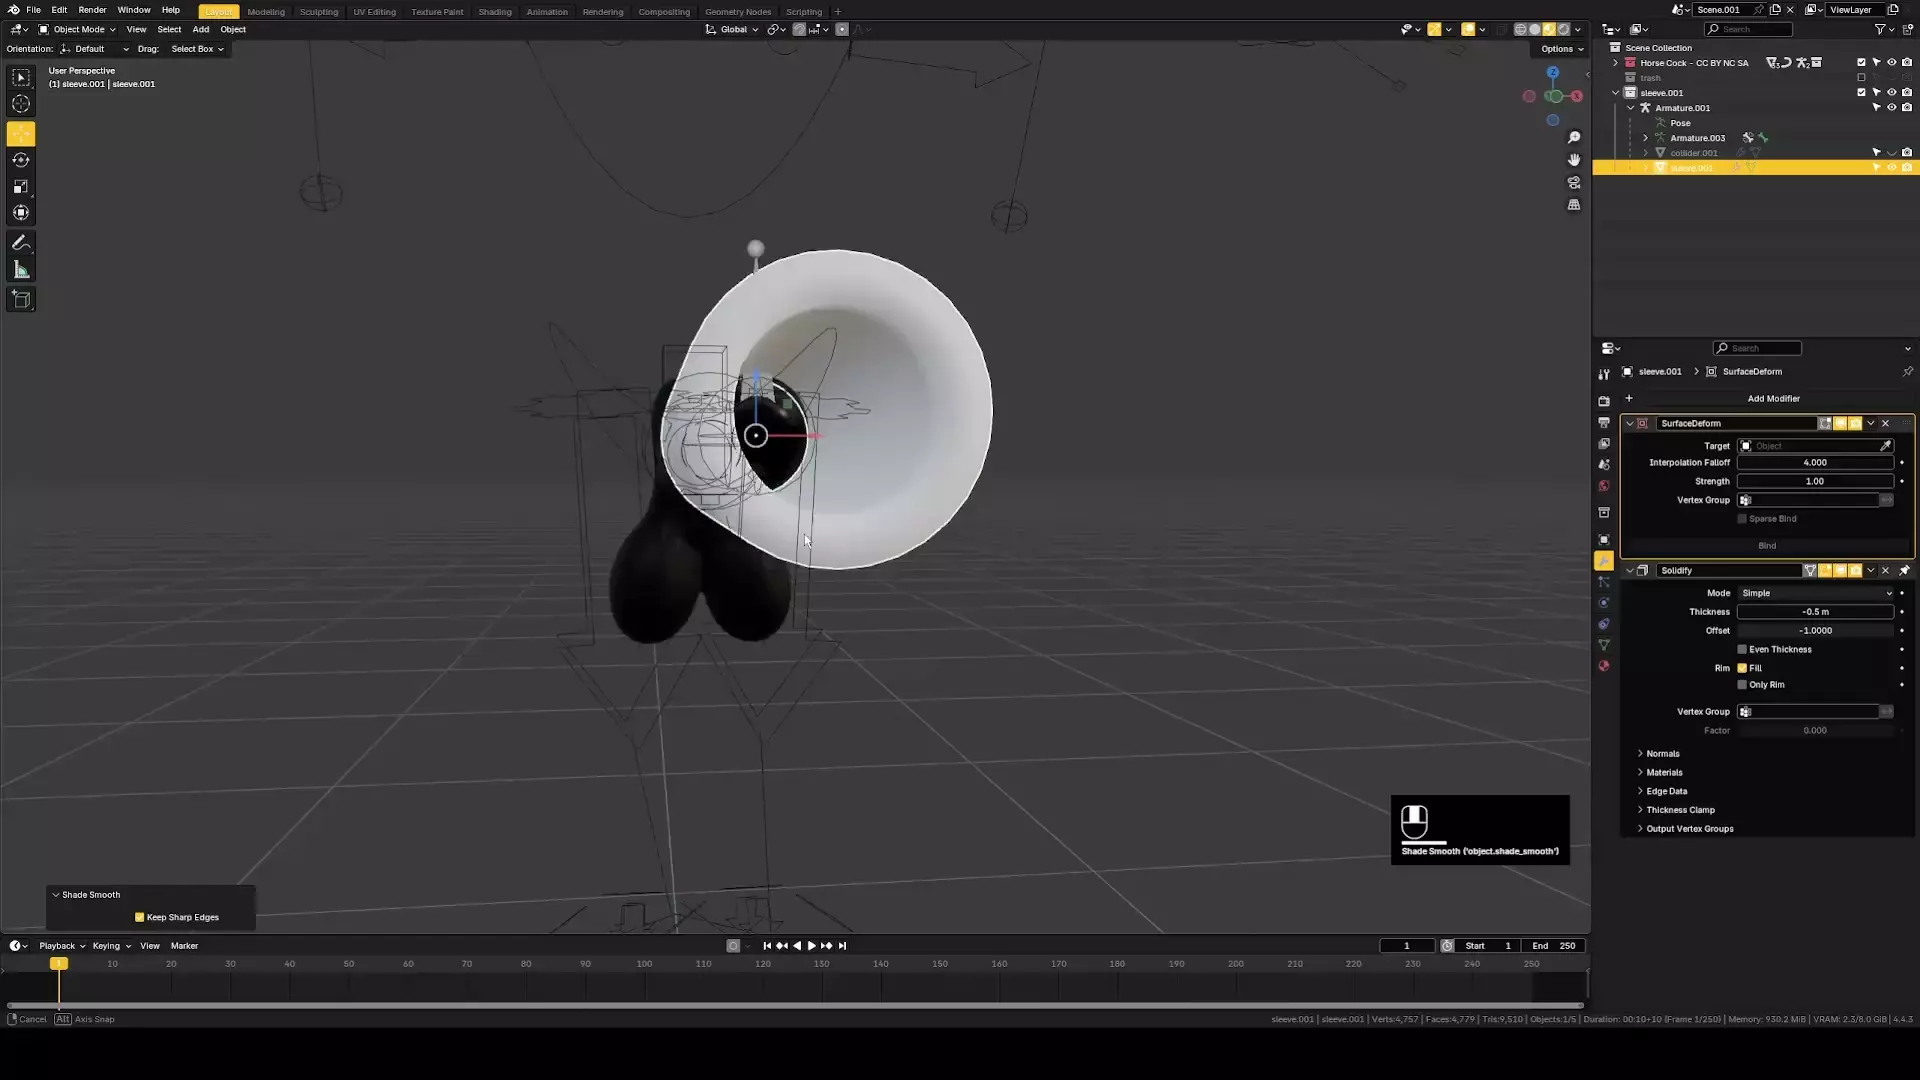The height and width of the screenshot is (1080, 1920).
Task: Switch to the Sculpting workspace tab
Action: [319, 12]
